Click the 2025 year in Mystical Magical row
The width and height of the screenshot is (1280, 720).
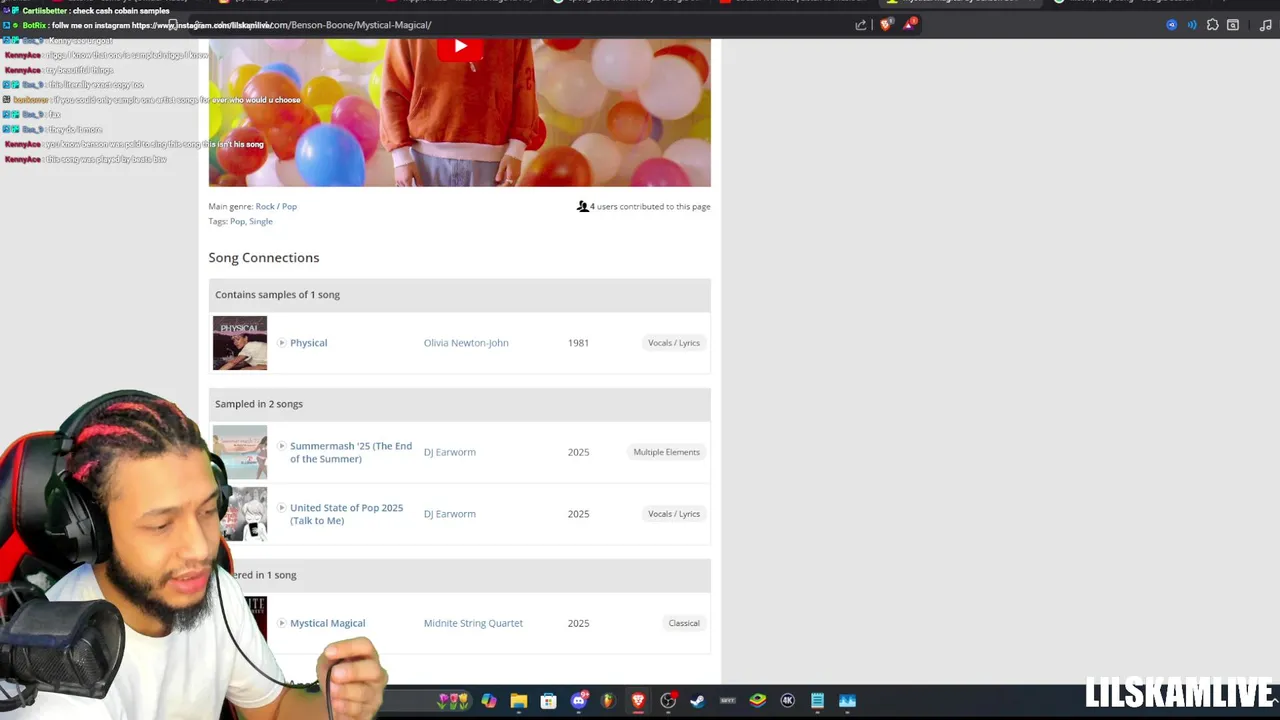578,623
